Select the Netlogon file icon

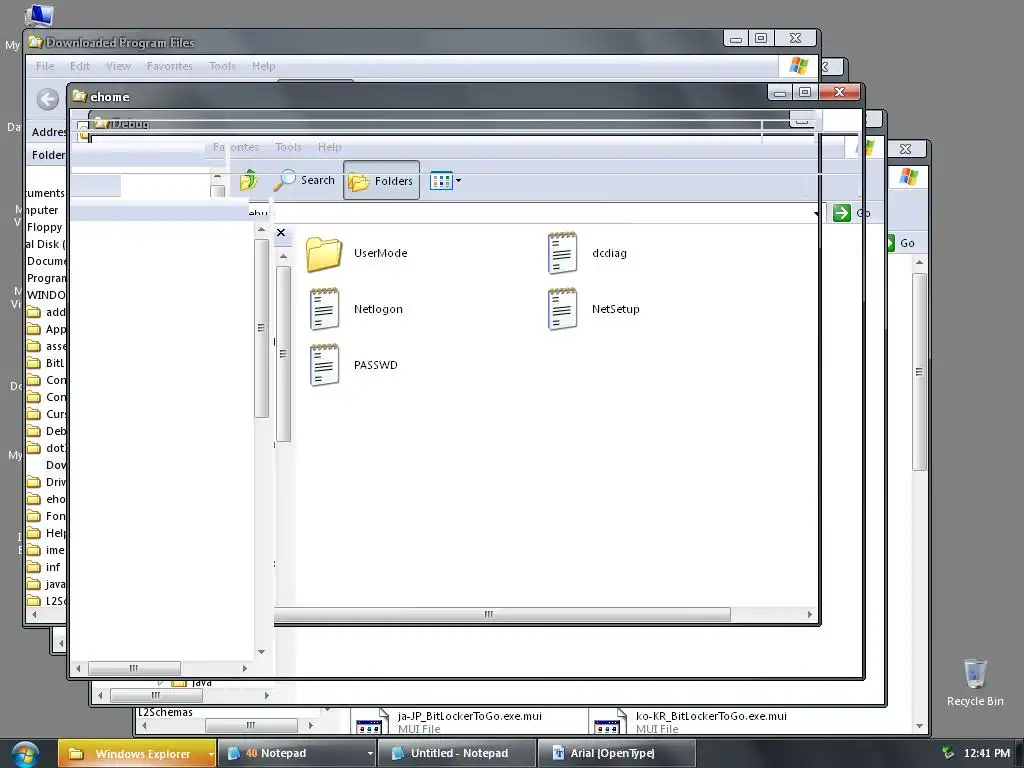[x=325, y=309]
